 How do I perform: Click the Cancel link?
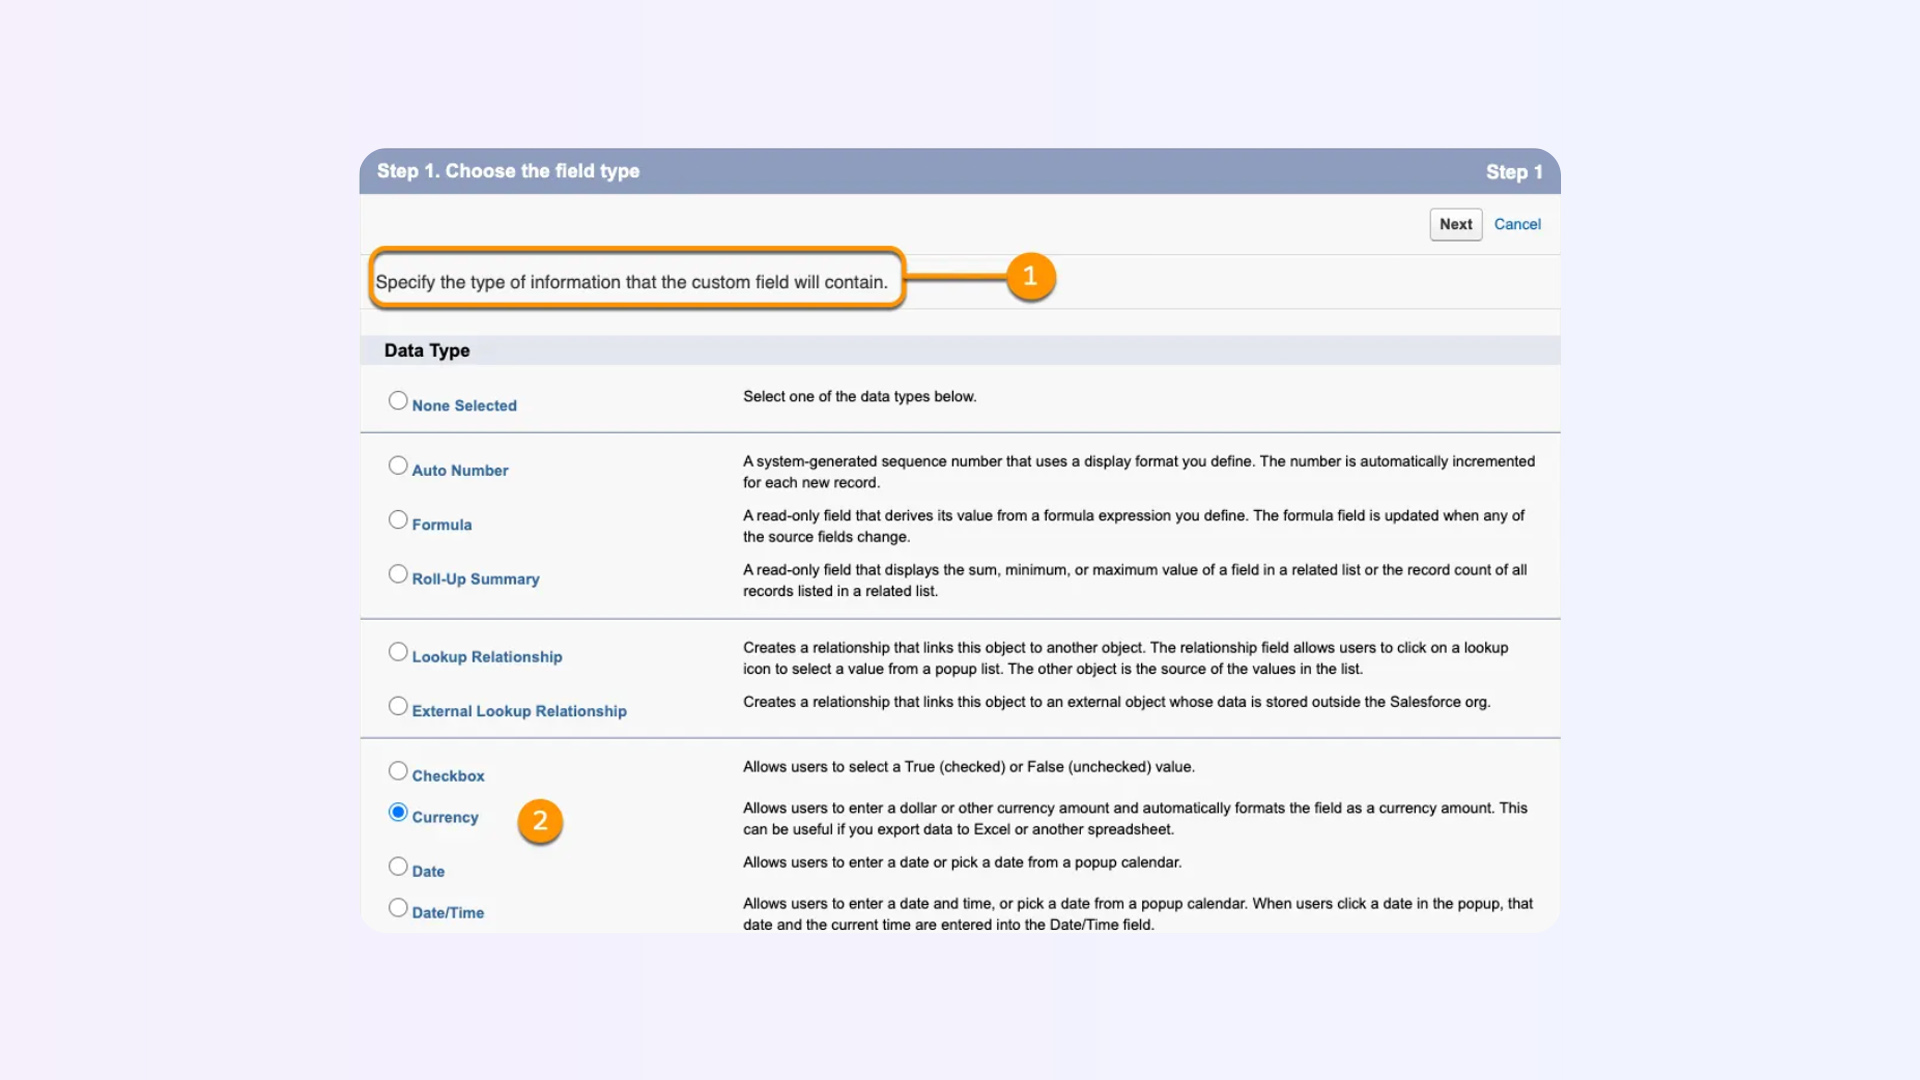click(1517, 224)
